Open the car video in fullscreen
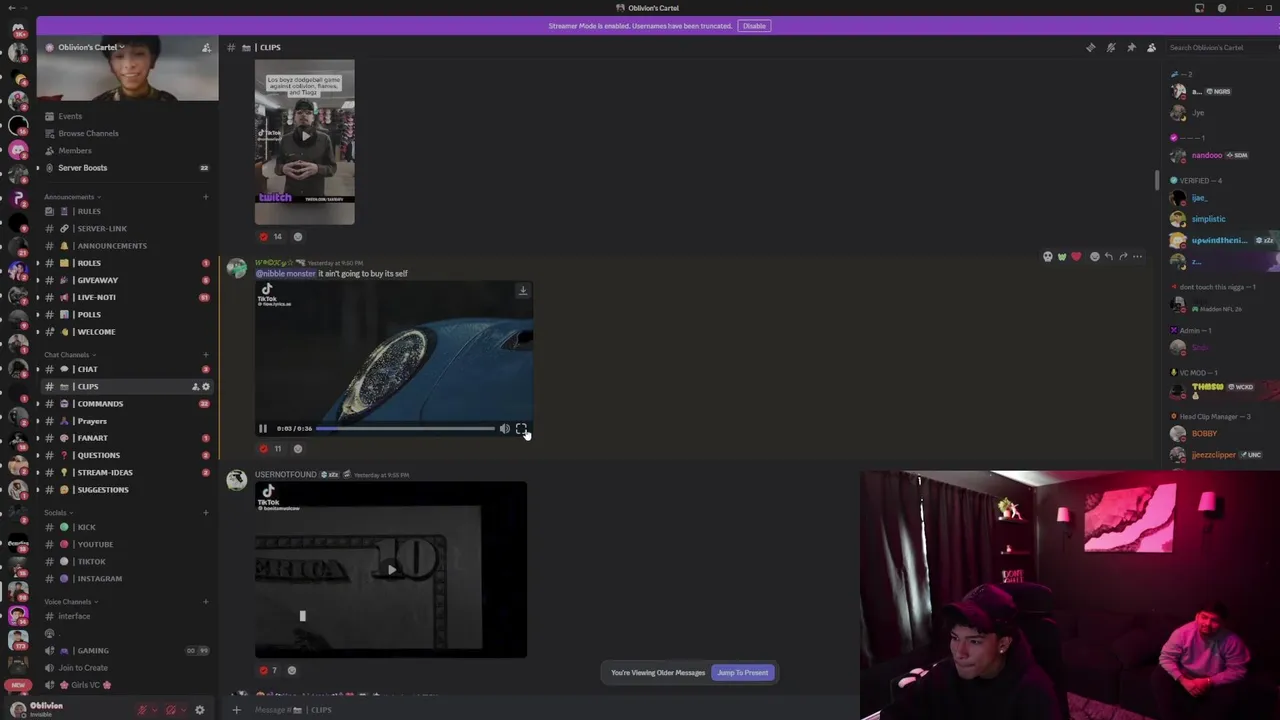This screenshot has width=1280, height=720. point(521,429)
